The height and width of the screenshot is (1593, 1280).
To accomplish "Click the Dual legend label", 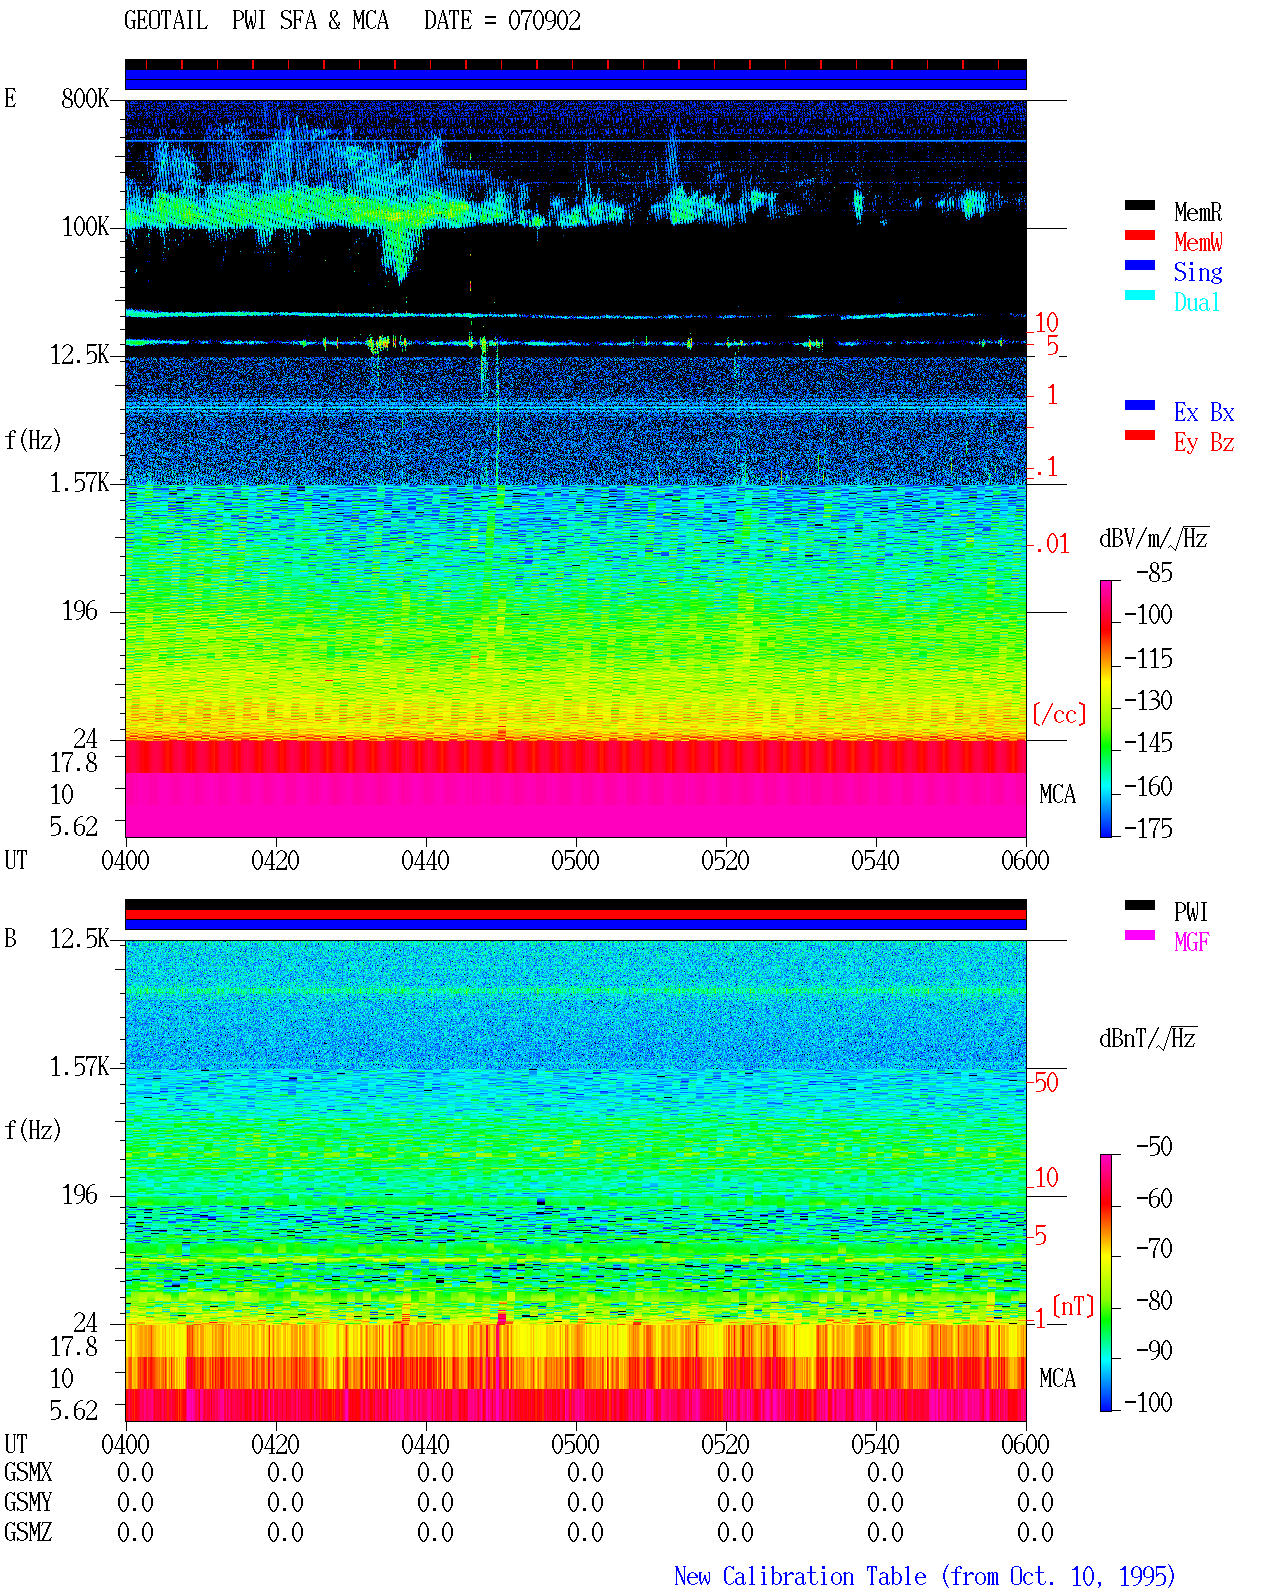I will [x=1198, y=302].
